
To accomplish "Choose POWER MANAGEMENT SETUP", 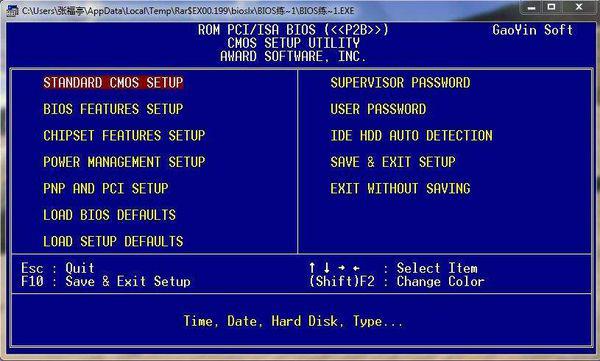I will [x=124, y=162].
